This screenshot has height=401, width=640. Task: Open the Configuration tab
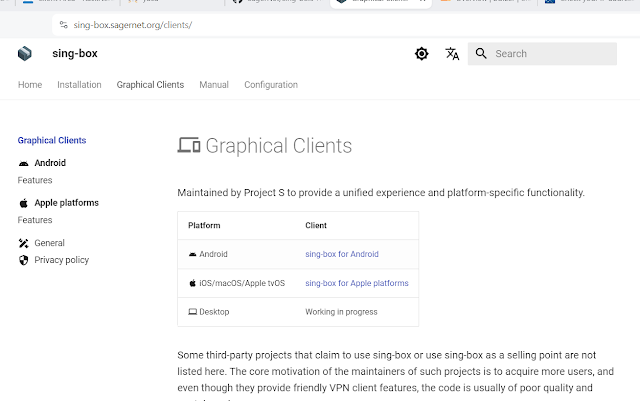tap(271, 85)
